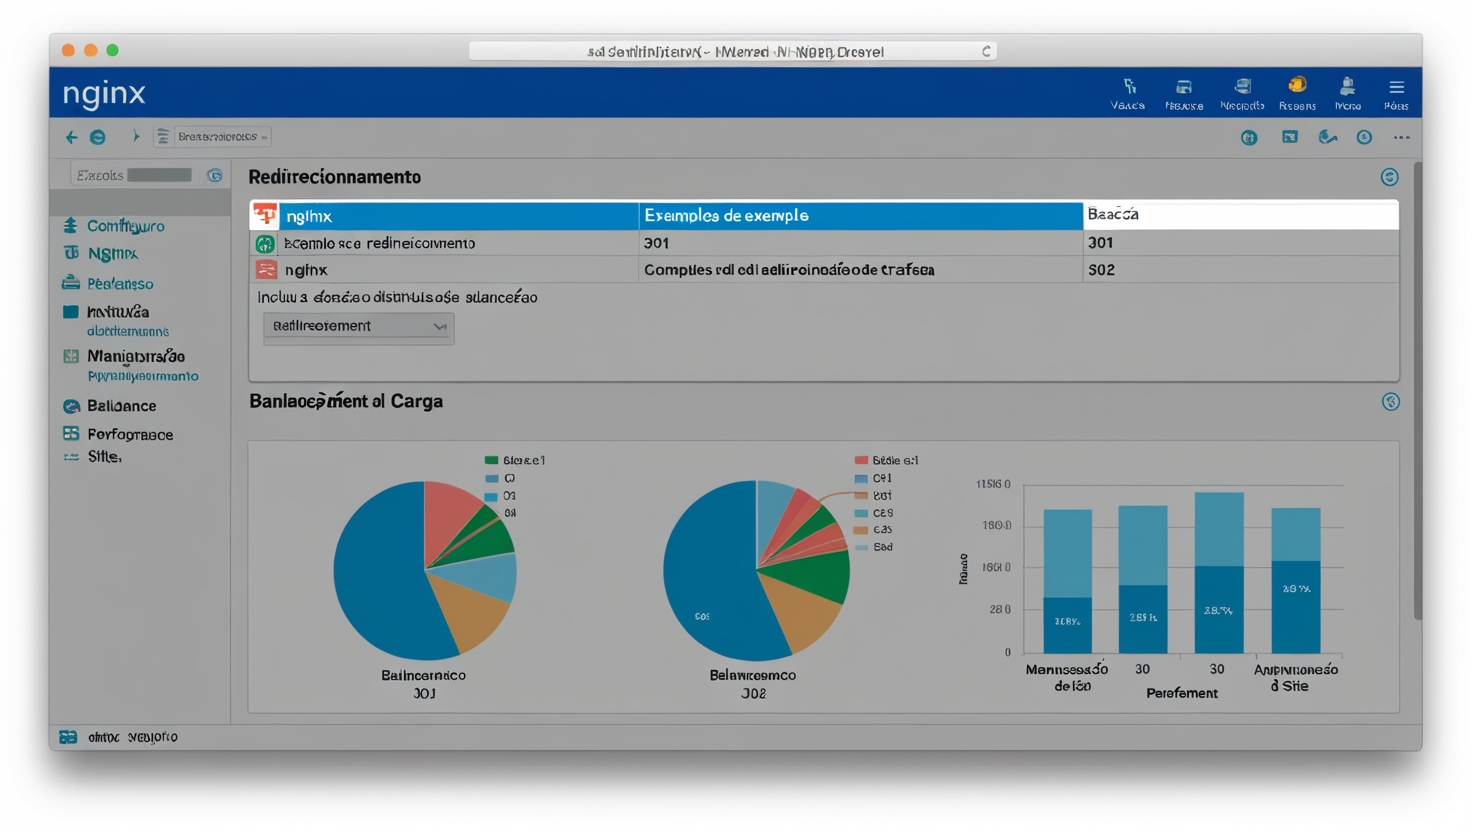Open the Ncno user icon in header

pos(1348,87)
